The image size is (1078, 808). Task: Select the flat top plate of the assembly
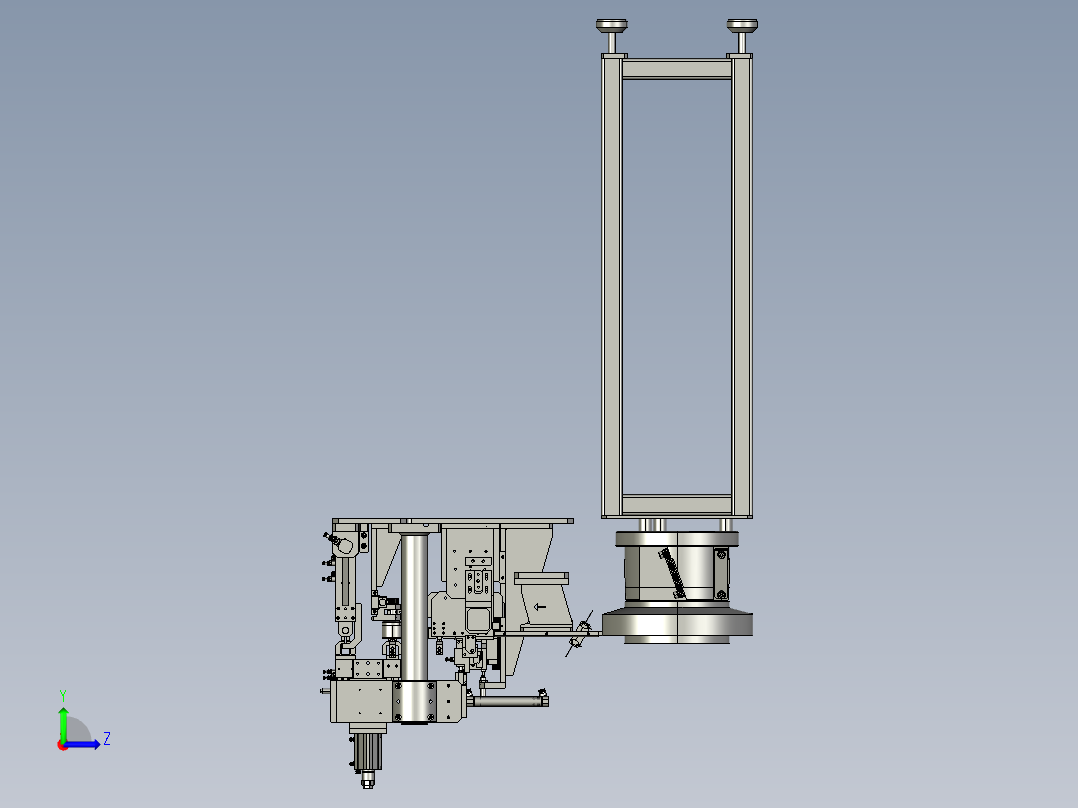click(452, 521)
